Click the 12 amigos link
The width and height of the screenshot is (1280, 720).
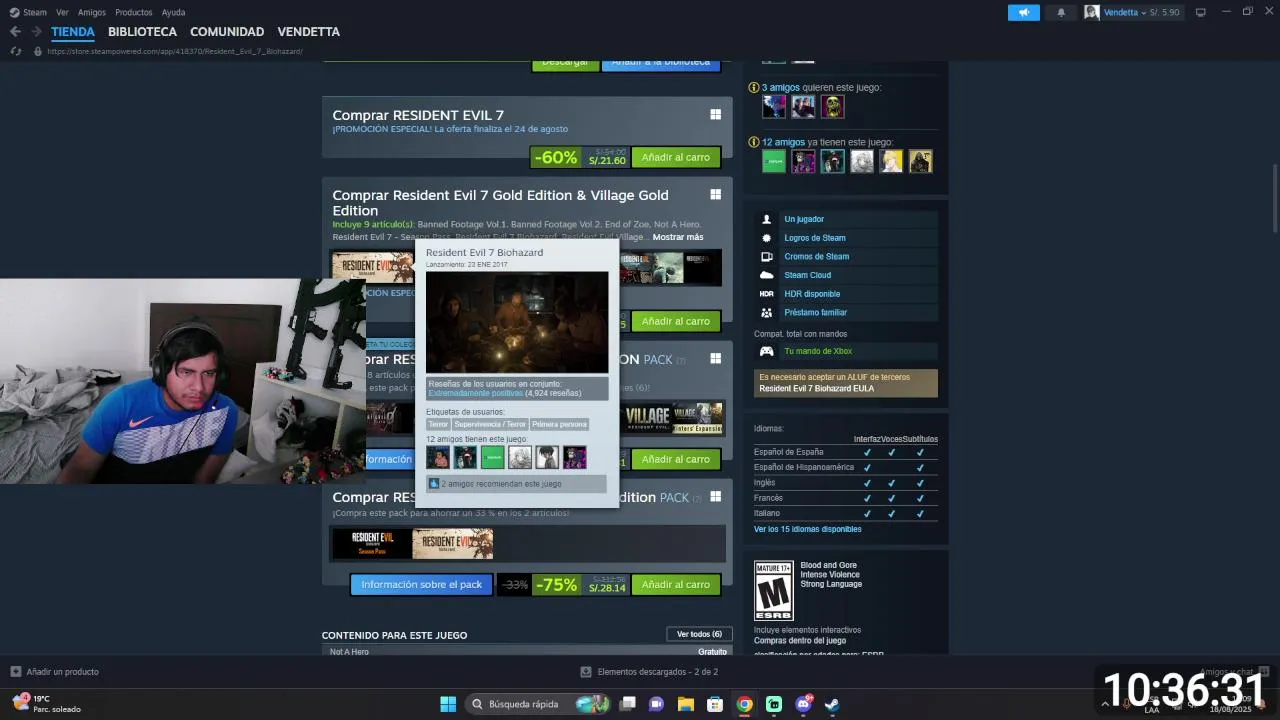(x=783, y=142)
